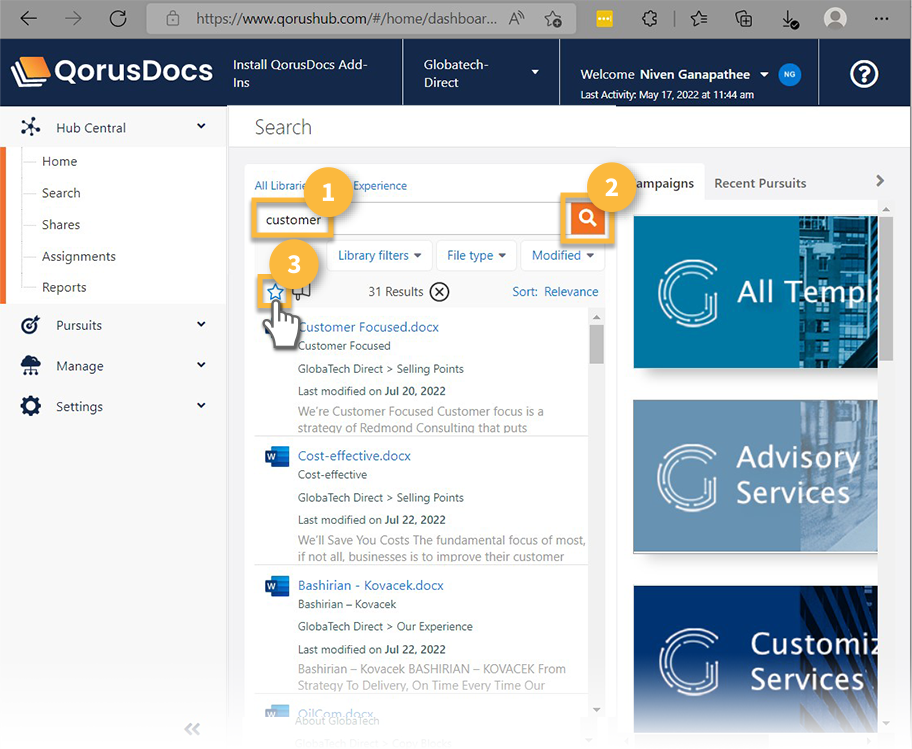Open the File type dropdown
Image resolution: width=912 pixels, height=749 pixels.
tap(476, 255)
